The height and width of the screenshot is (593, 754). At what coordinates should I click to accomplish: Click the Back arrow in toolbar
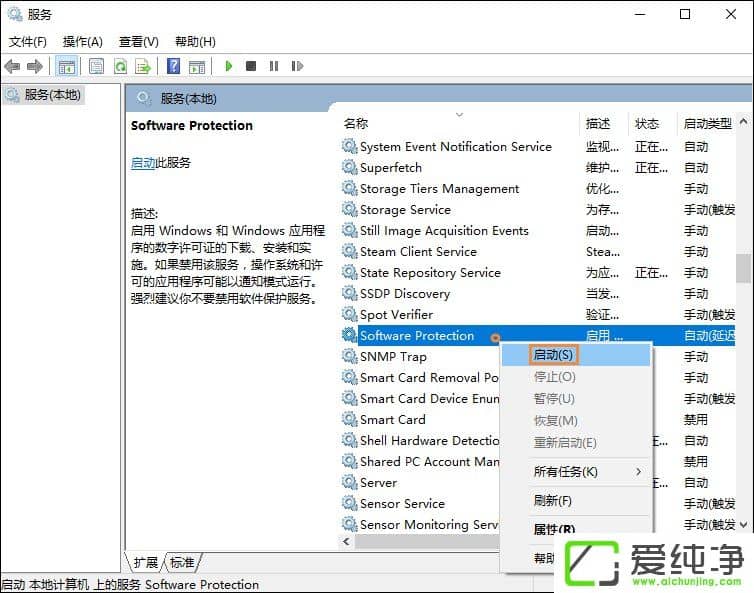(12, 66)
